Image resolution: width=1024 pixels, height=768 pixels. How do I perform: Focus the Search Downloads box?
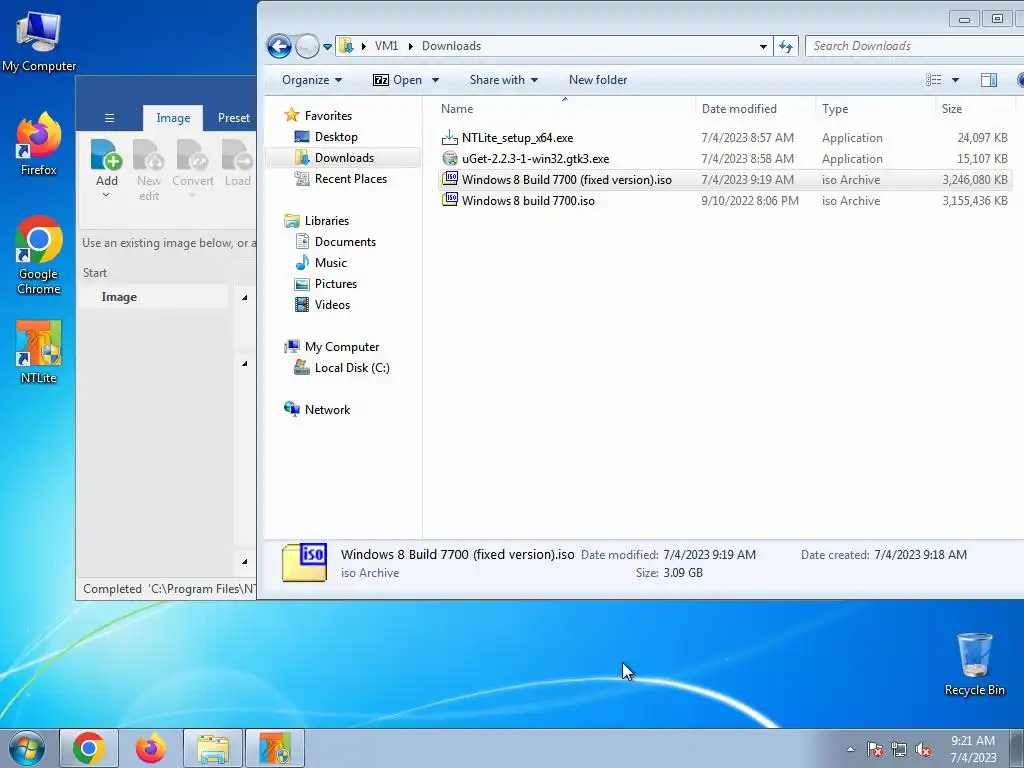[x=914, y=46]
